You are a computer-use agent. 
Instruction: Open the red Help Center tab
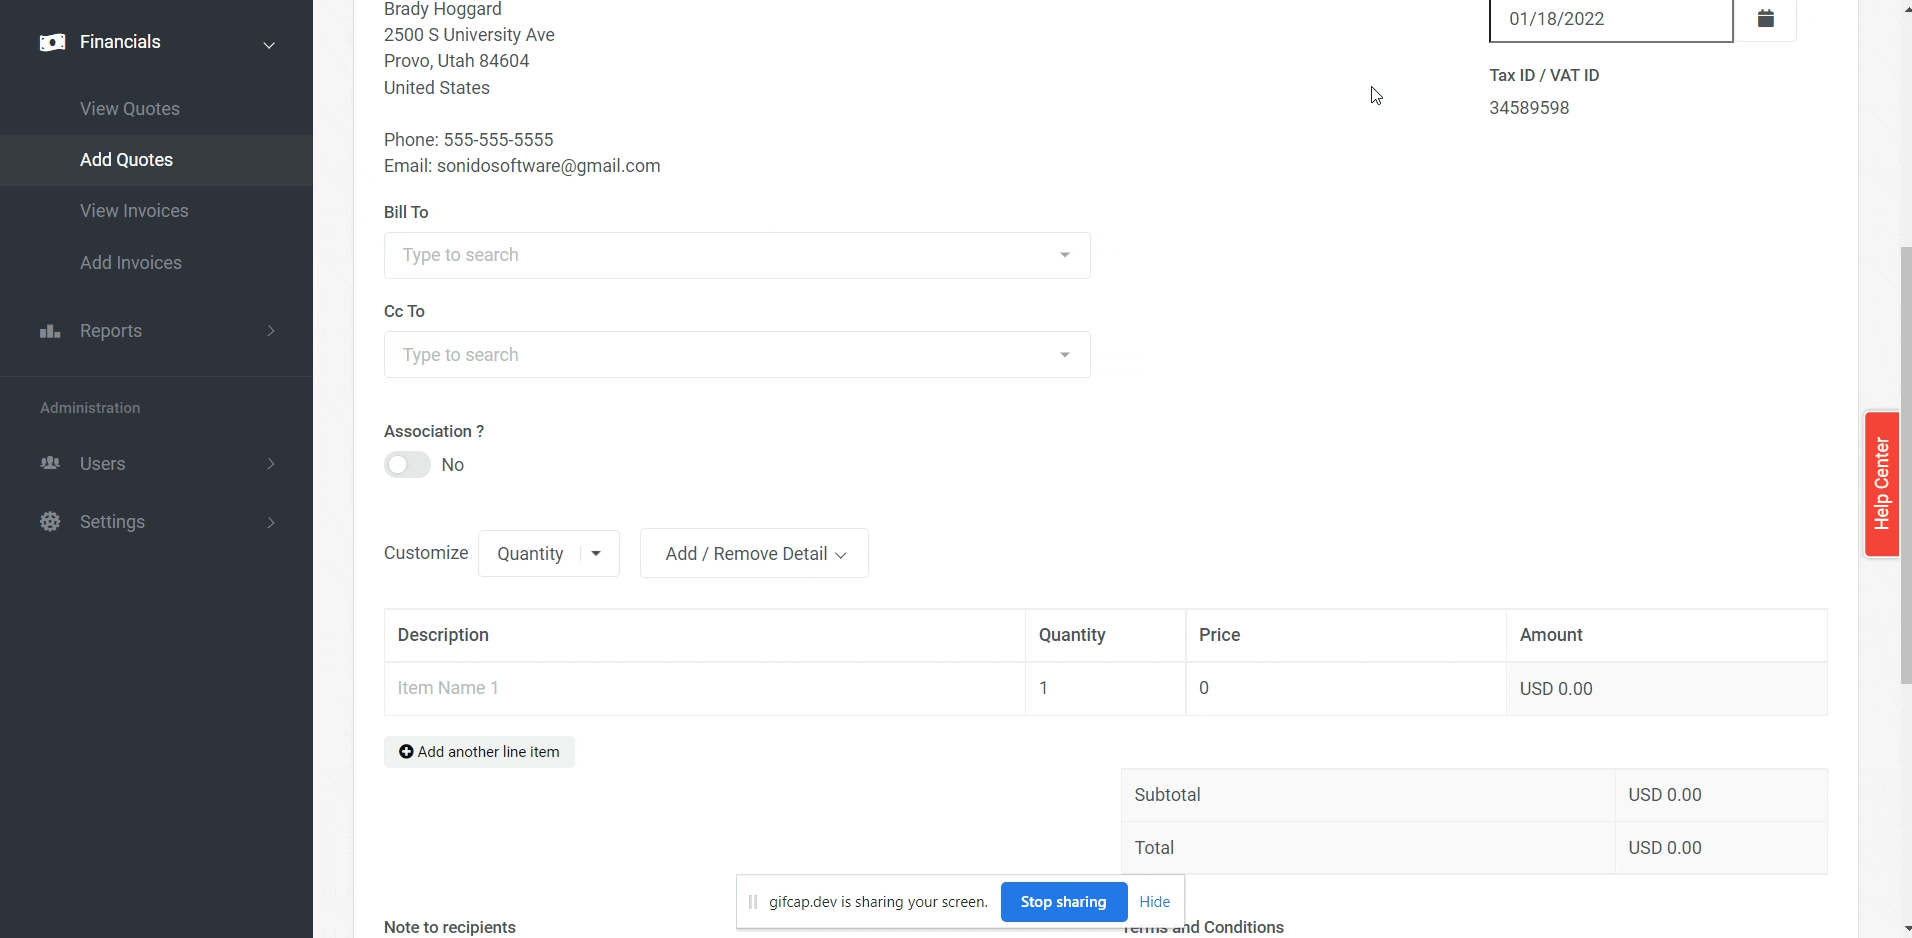coord(1881,484)
